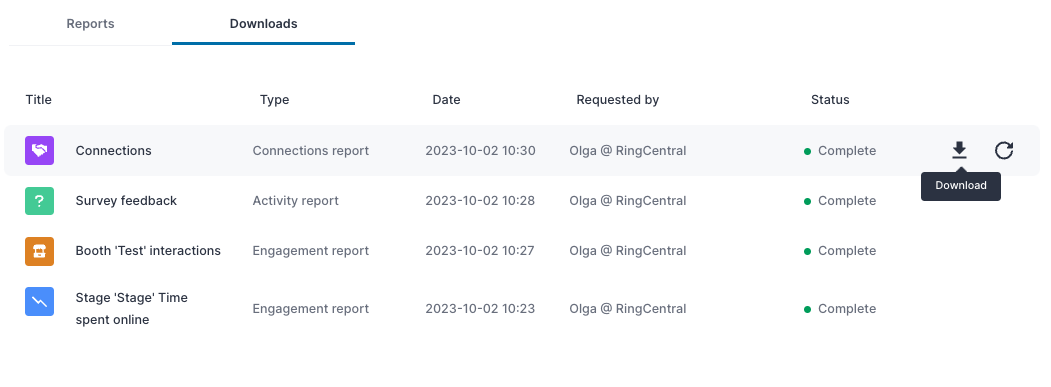This screenshot has width=1051, height=387.
Task: Click the 2023-10-02 10:23 date cell
Action: pyautogui.click(x=480, y=309)
